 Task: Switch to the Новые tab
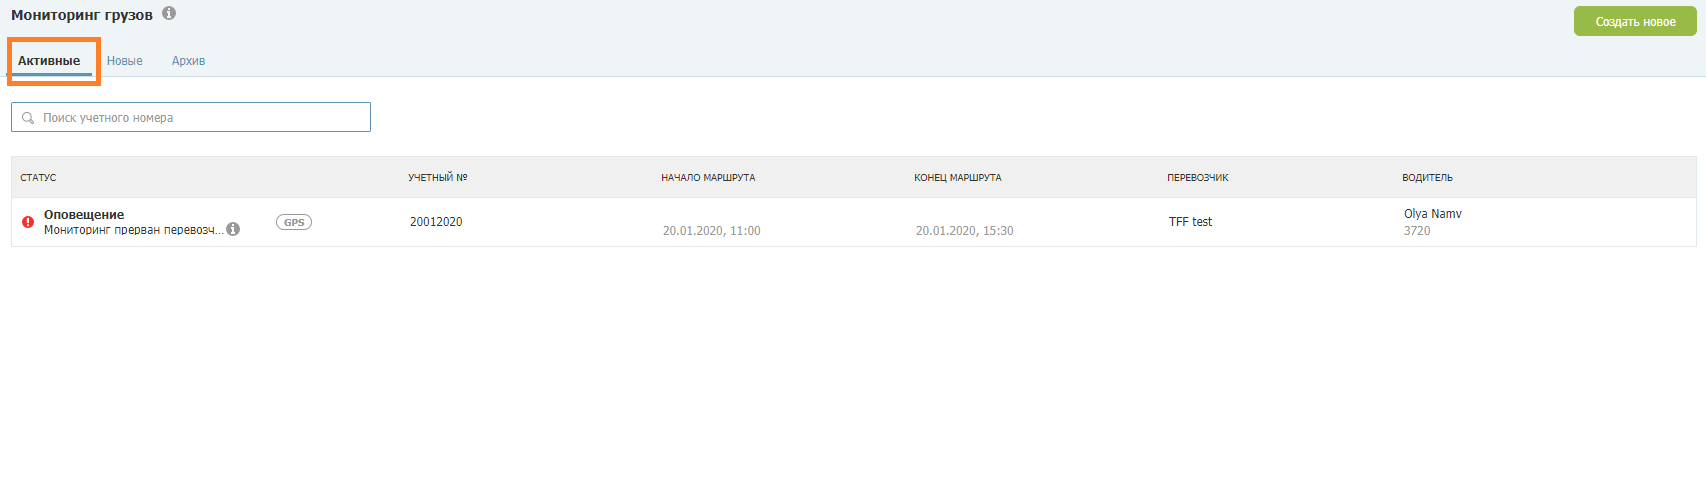(x=125, y=61)
